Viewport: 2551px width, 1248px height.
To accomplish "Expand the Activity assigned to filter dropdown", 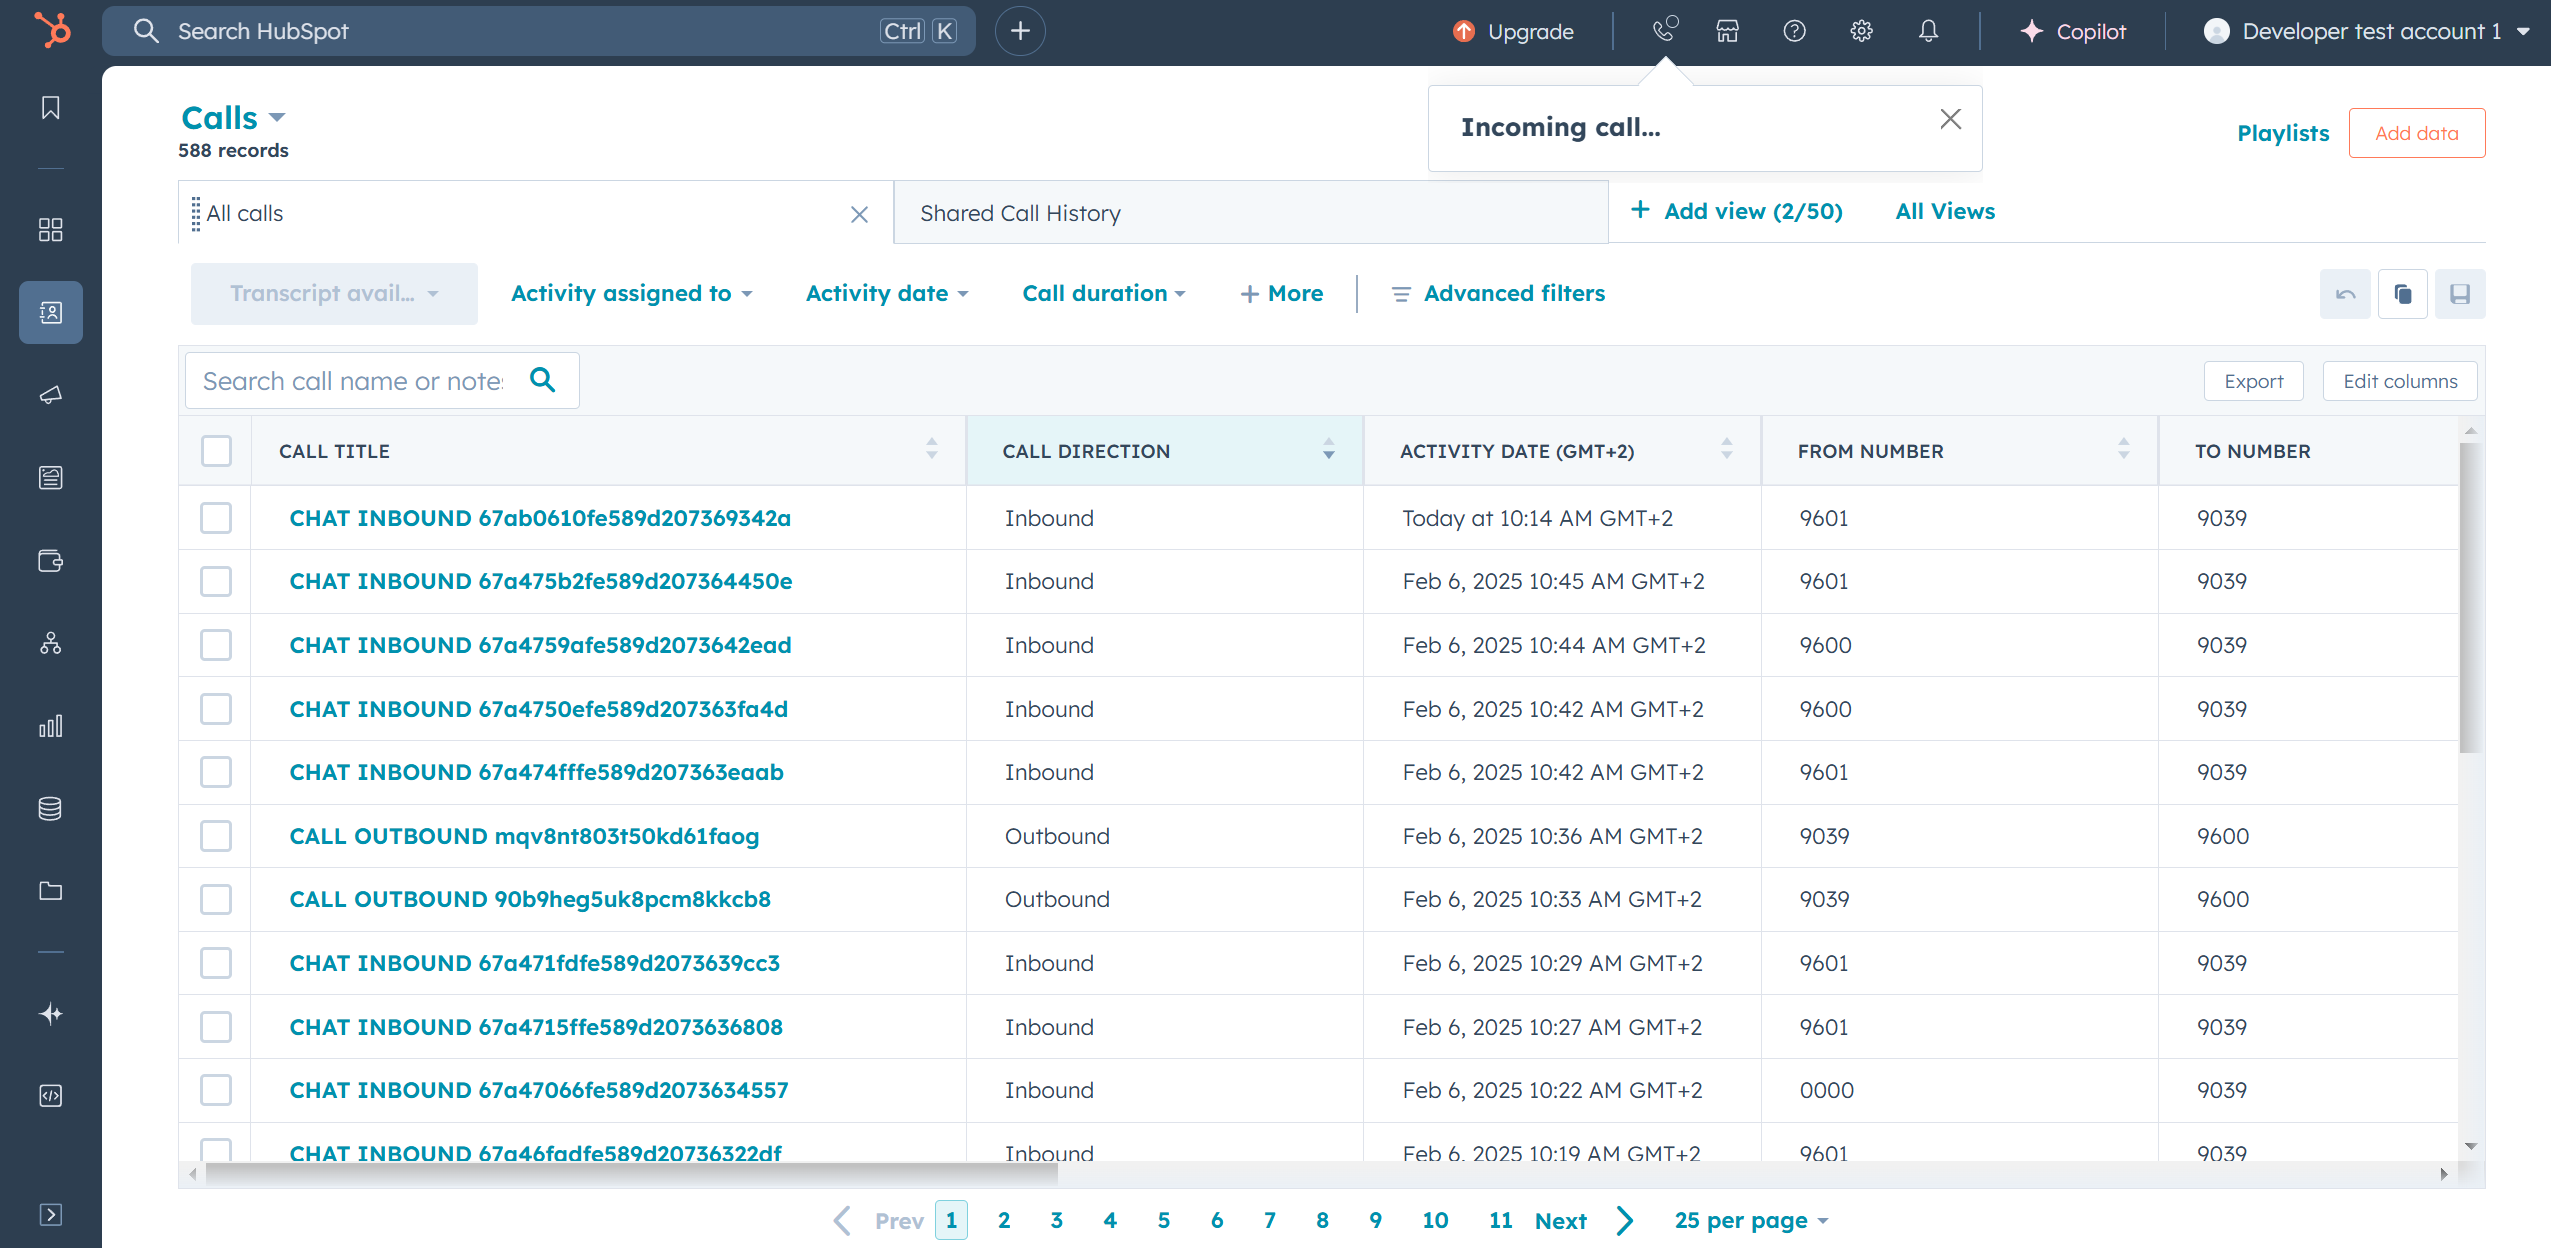I will (x=631, y=294).
